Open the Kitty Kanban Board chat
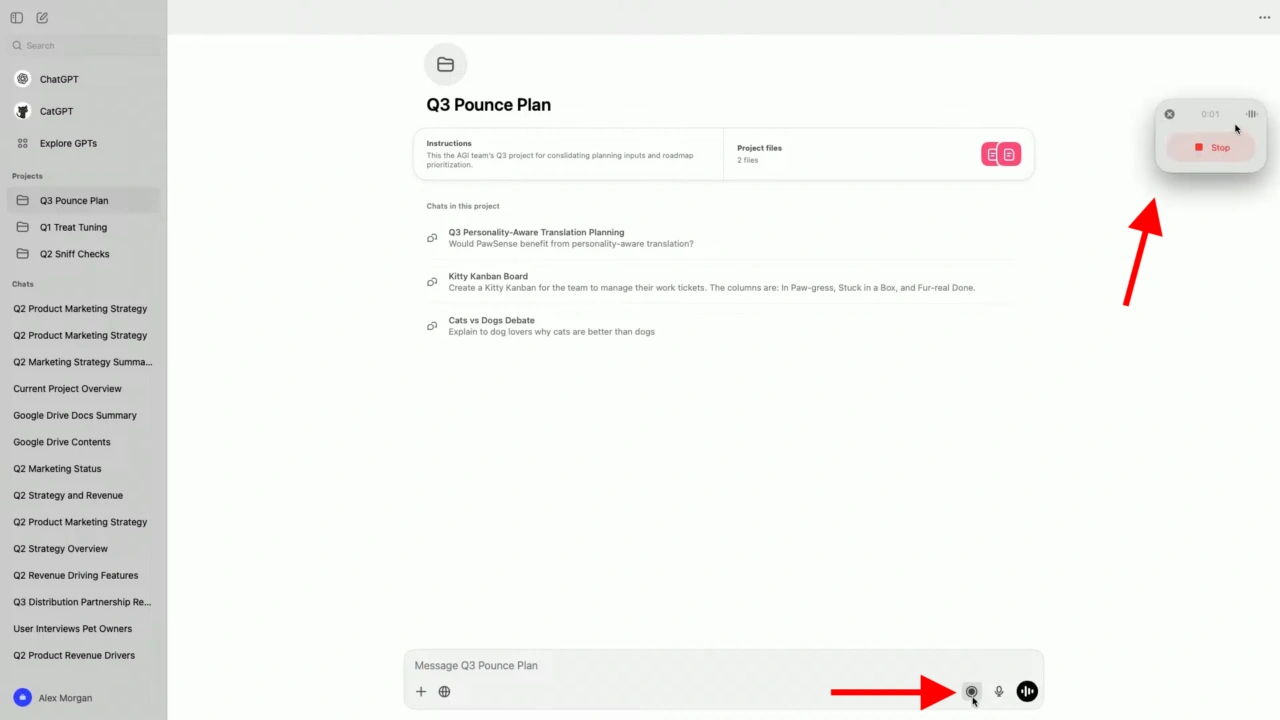Viewport: 1280px width, 720px height. tap(488, 276)
